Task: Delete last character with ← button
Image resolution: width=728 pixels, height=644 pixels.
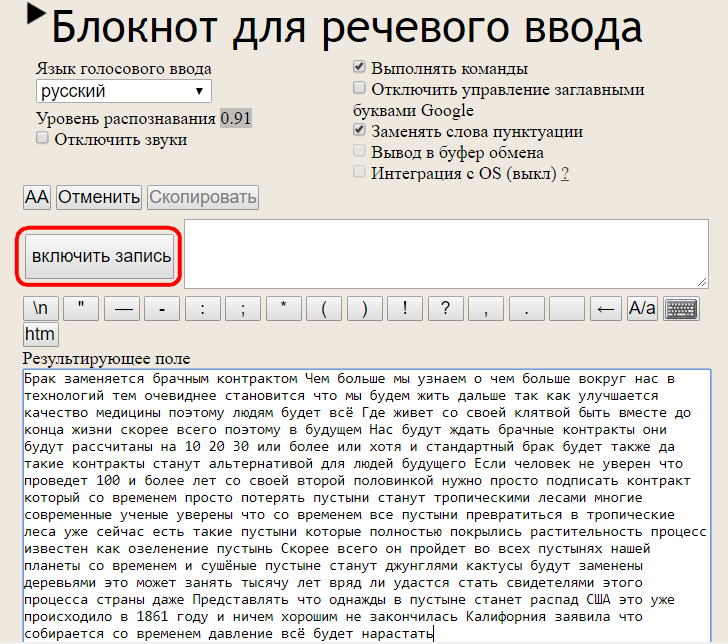Action: click(x=606, y=309)
